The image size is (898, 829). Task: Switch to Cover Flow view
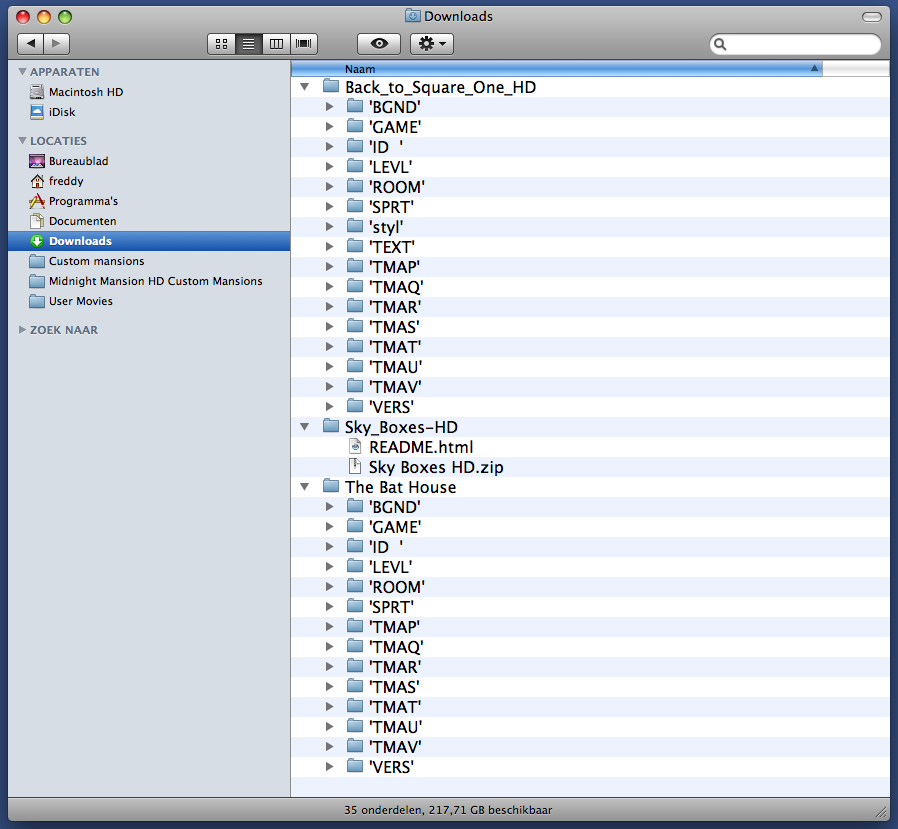coord(304,44)
